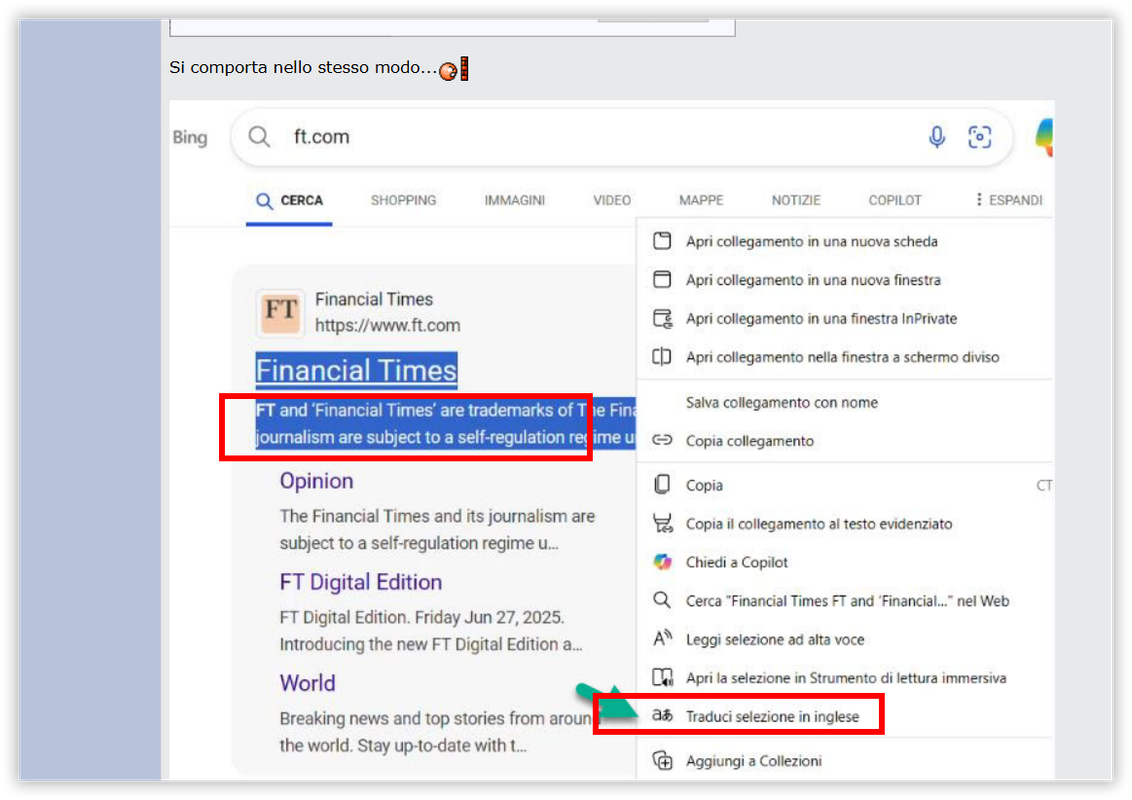
Task: Click the Bing search magnifier icon
Action: click(x=259, y=136)
